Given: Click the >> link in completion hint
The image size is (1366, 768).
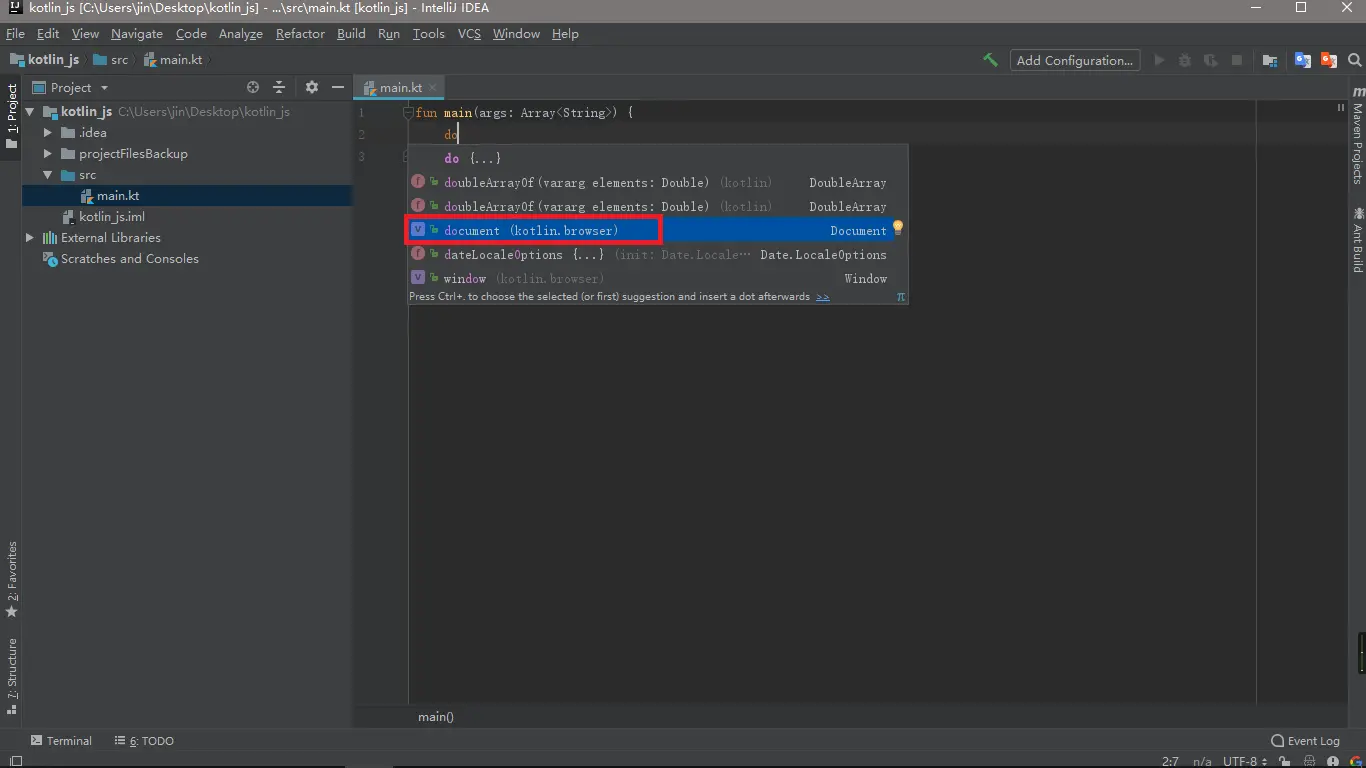Looking at the screenshot, I should pos(822,297).
